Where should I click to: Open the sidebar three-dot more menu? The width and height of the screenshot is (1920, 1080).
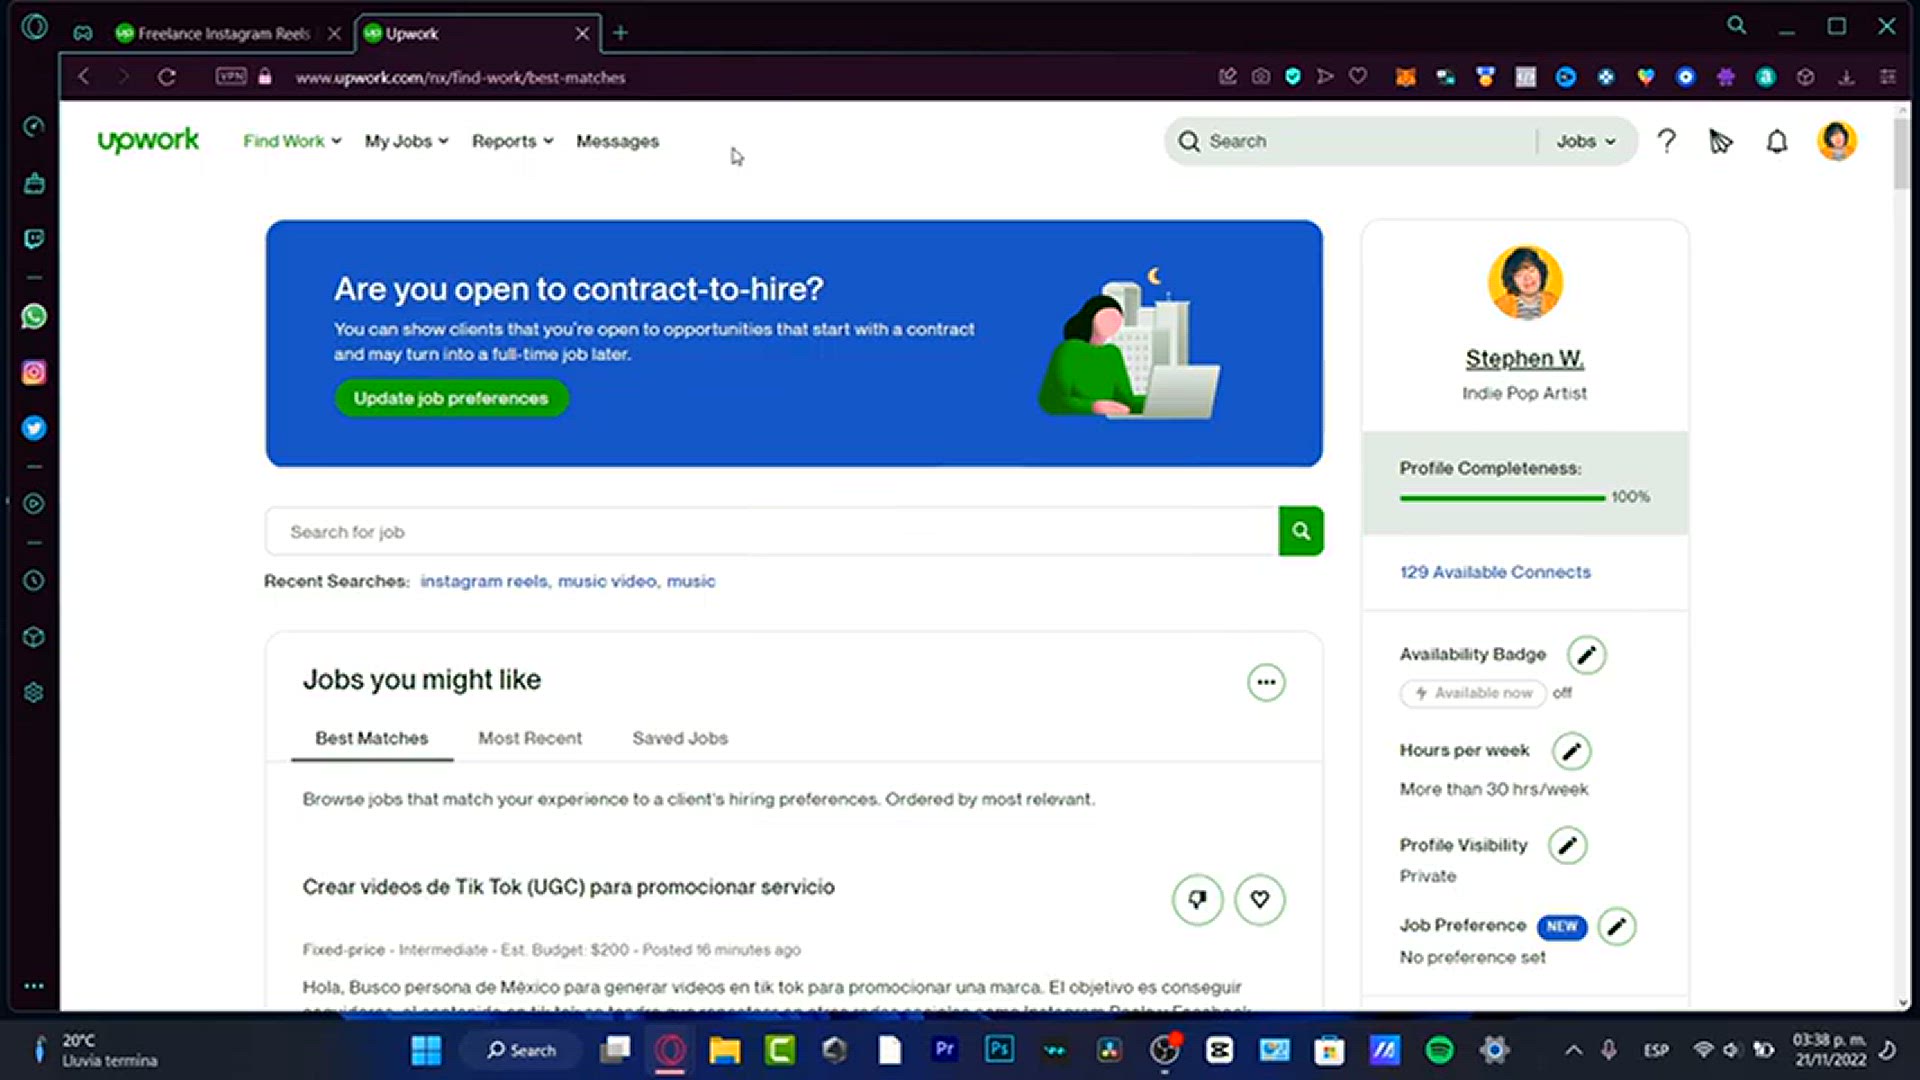[x=34, y=986]
